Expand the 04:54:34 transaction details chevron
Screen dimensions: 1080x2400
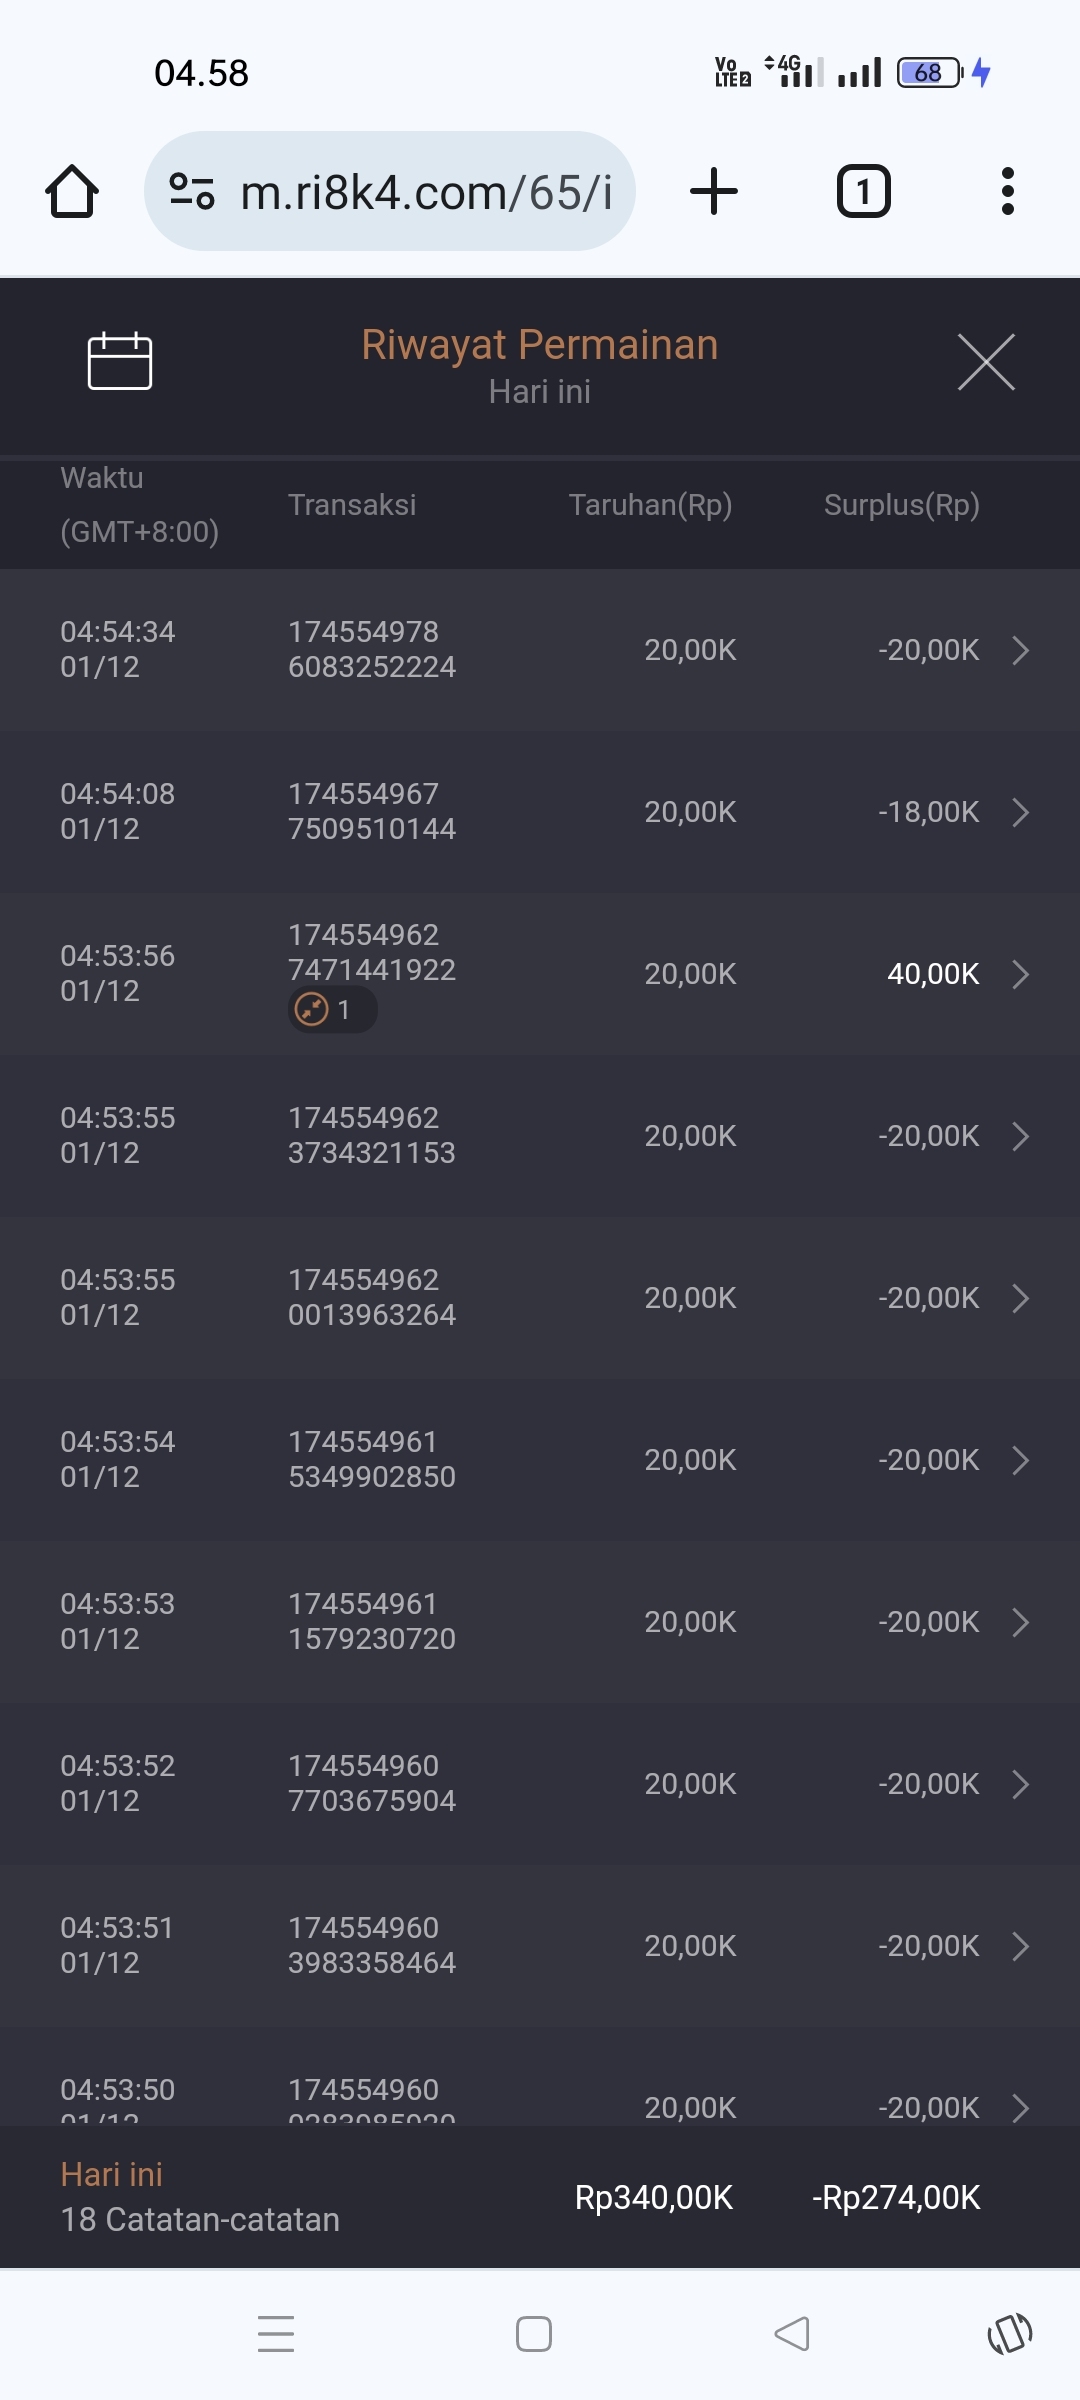coord(1020,650)
